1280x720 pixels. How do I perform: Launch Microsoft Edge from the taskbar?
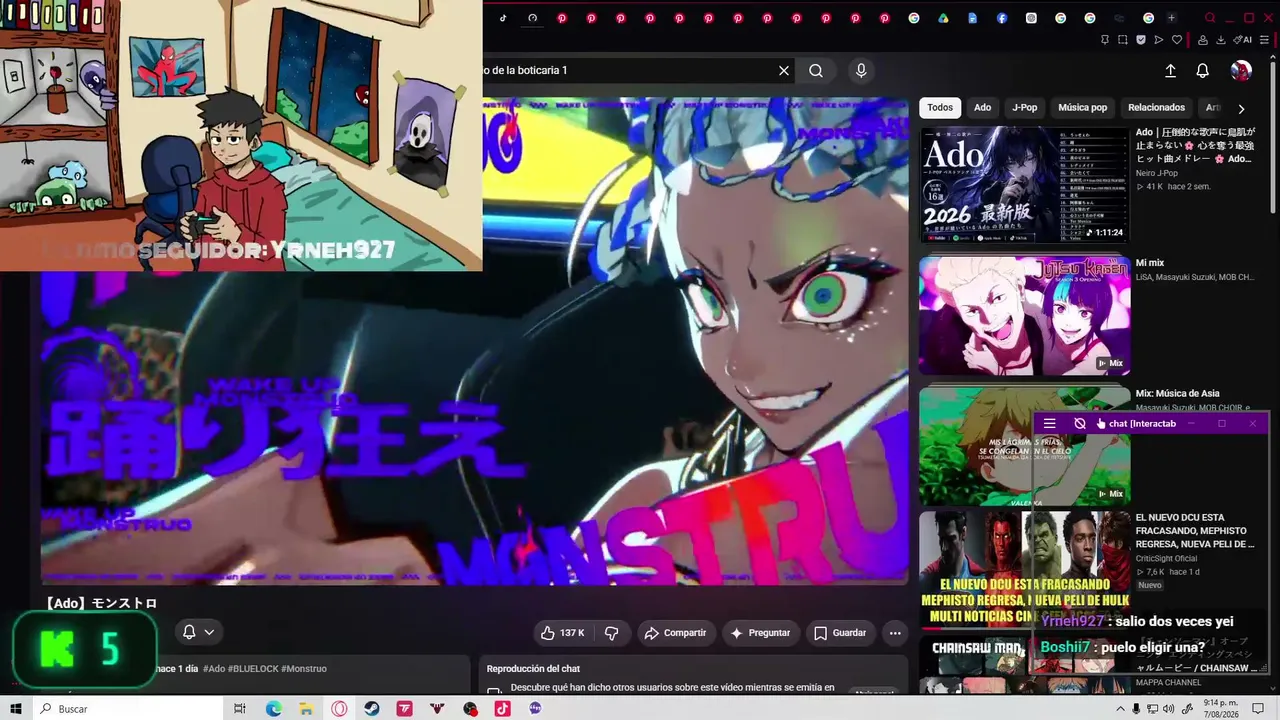click(274, 709)
